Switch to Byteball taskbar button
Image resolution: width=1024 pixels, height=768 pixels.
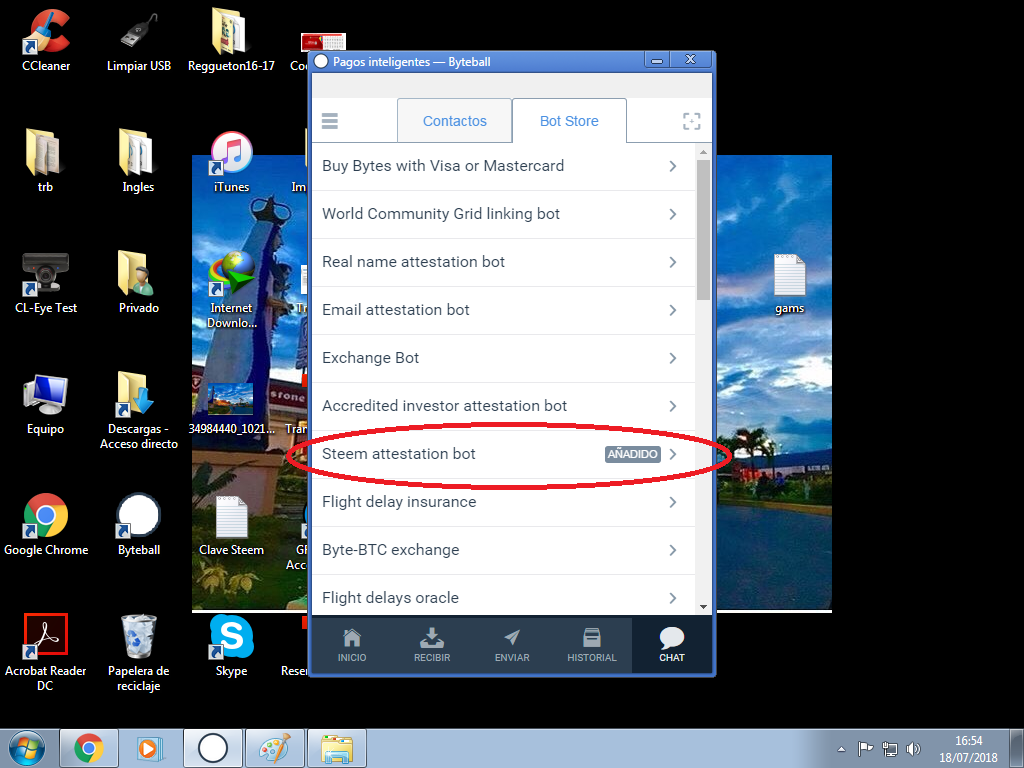[212, 748]
